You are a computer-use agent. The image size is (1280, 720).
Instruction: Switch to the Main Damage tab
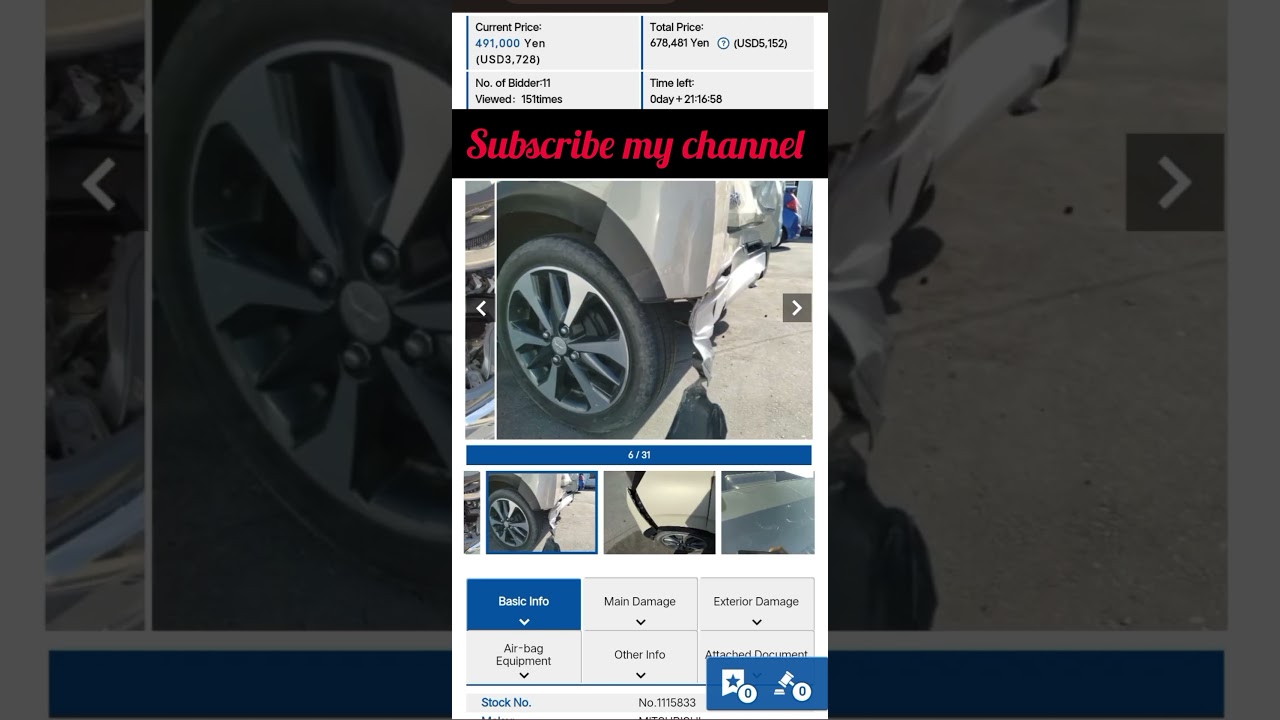(640, 604)
